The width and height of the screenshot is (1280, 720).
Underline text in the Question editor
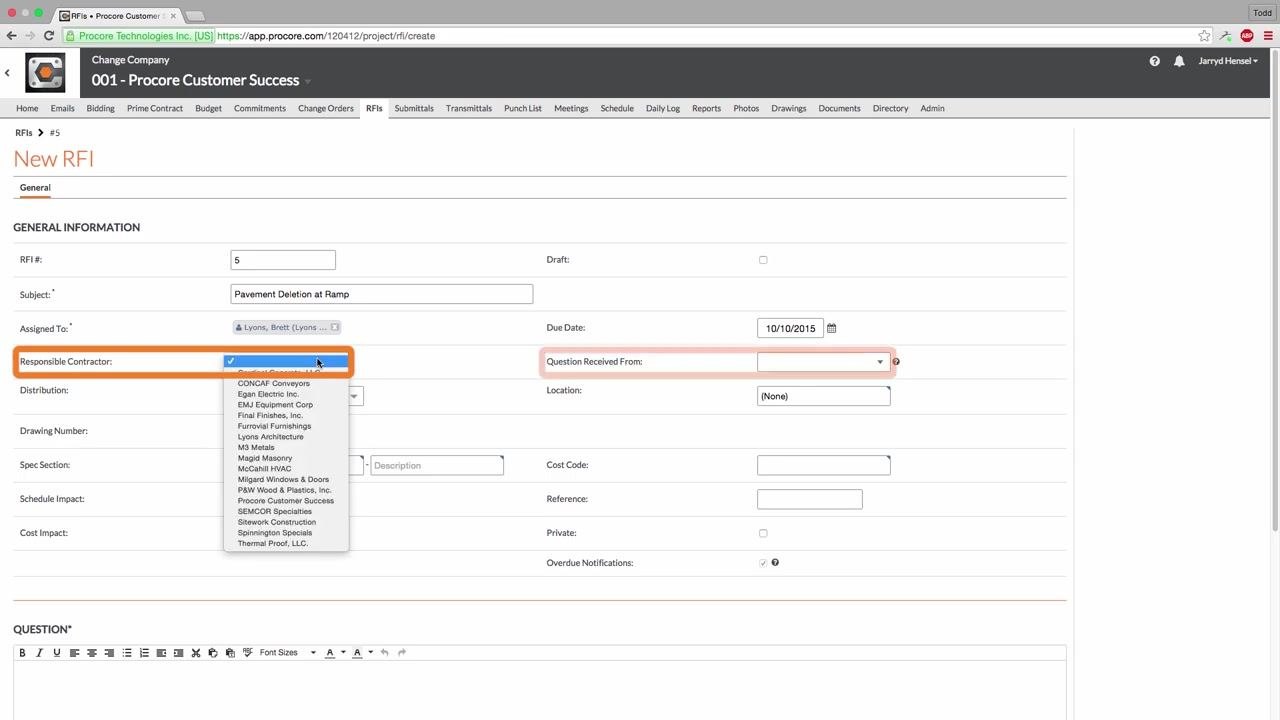(57, 653)
